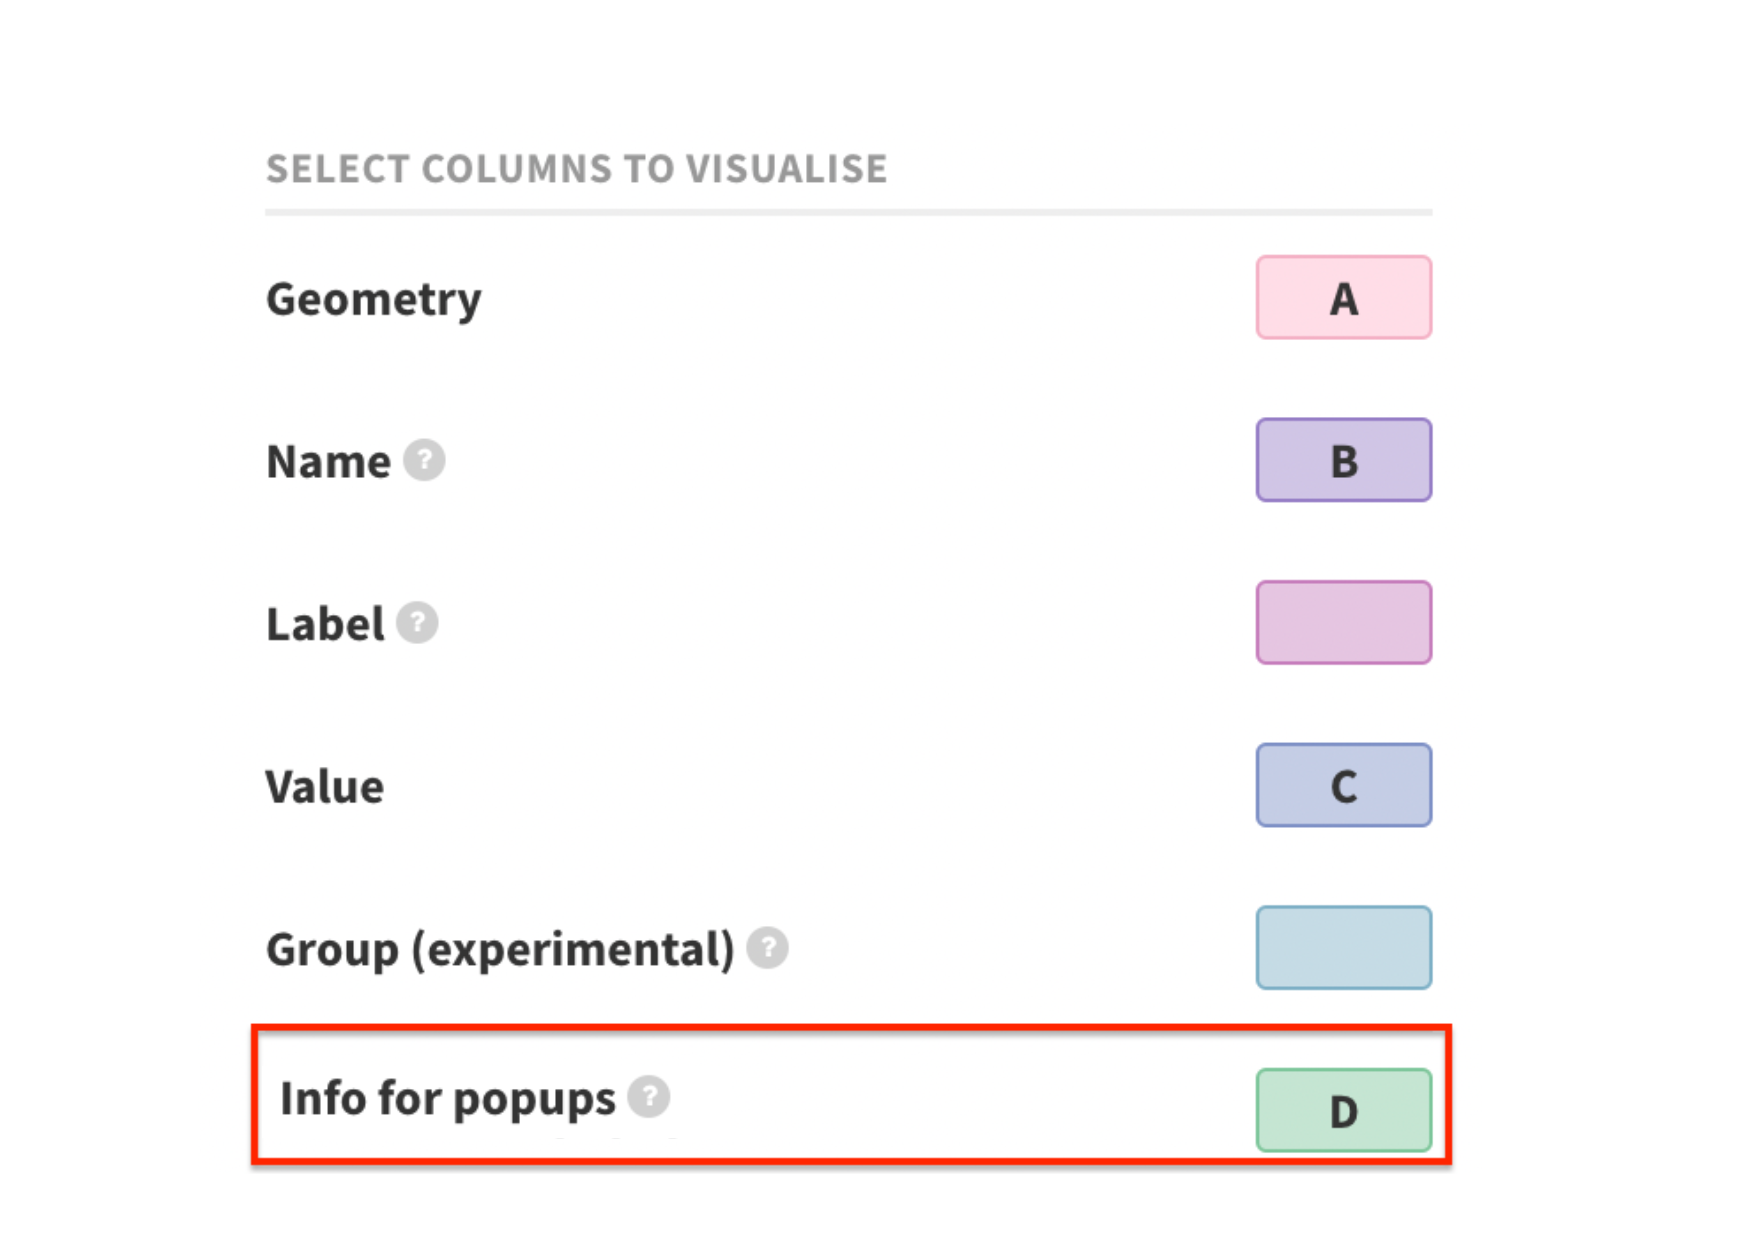Screen dimensions: 1748x1240
Task: Click the Name setting label
Action: click(x=328, y=462)
